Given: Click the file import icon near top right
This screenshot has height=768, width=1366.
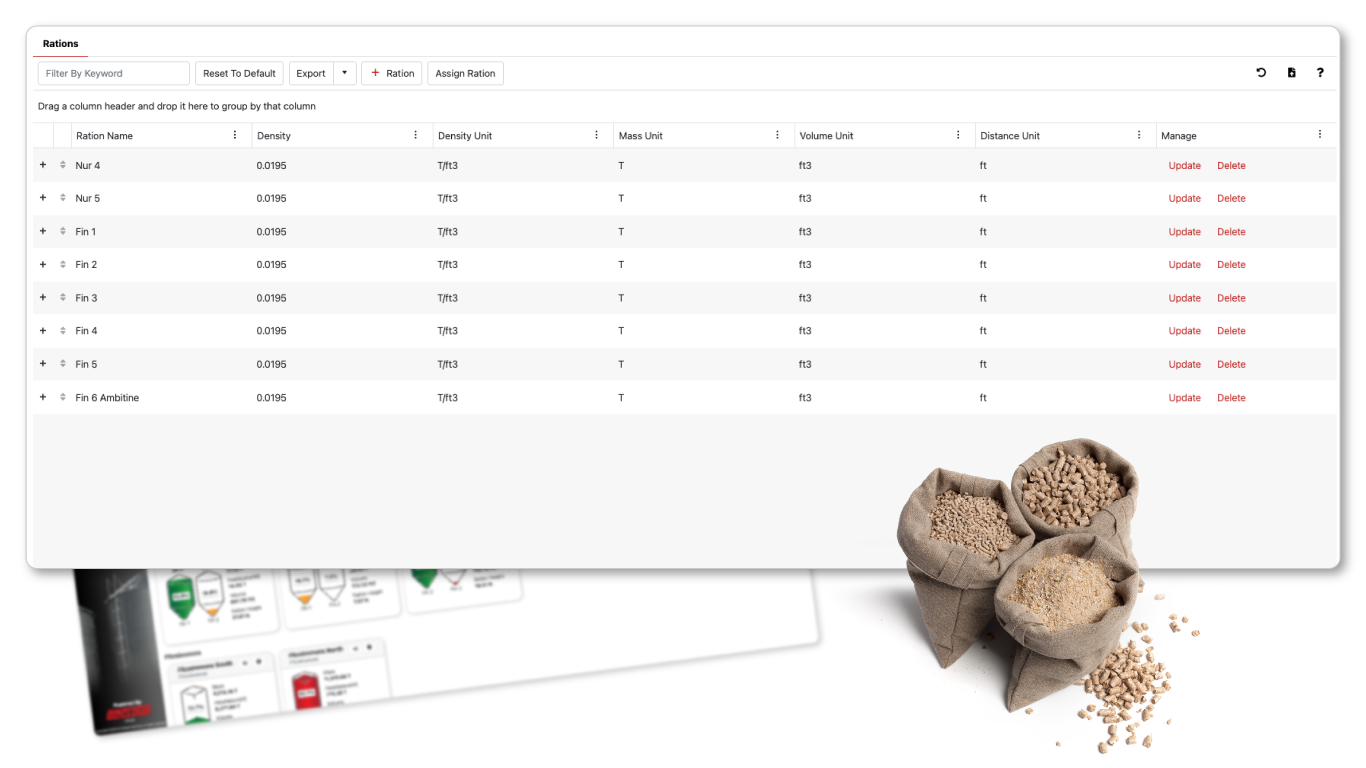Looking at the screenshot, I should click(1290, 72).
